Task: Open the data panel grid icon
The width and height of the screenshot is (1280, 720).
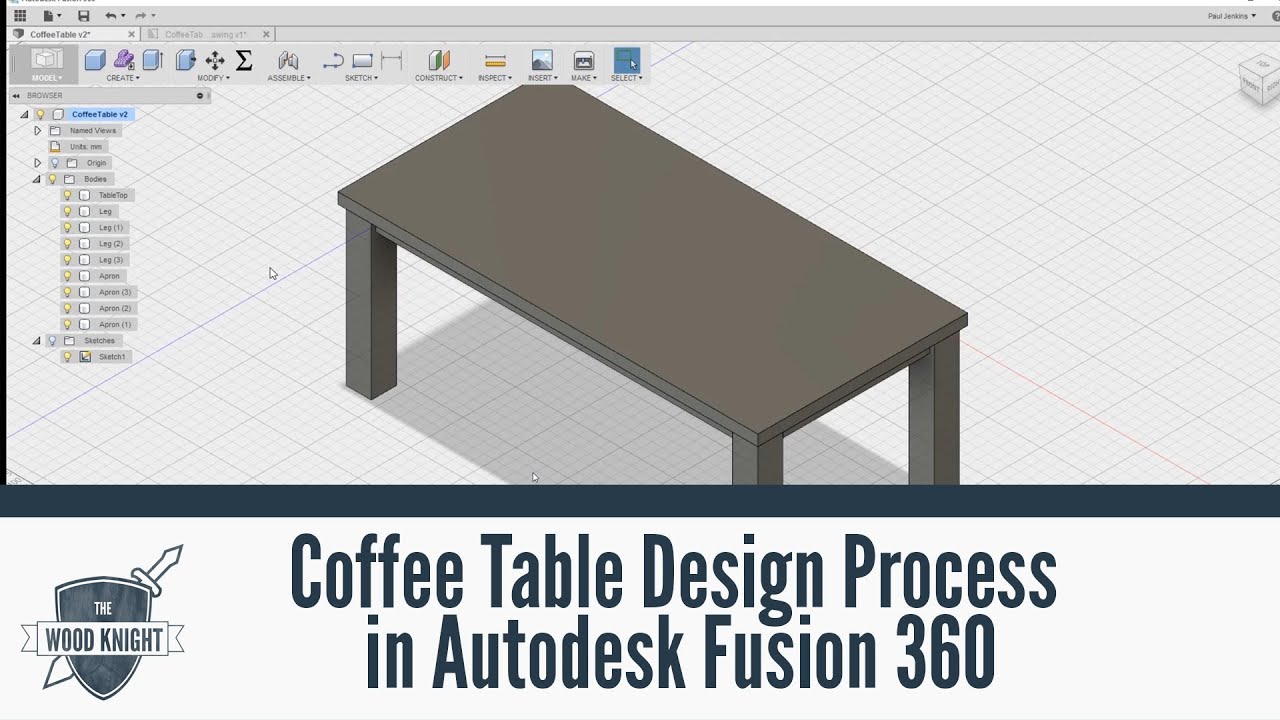Action: (x=20, y=16)
